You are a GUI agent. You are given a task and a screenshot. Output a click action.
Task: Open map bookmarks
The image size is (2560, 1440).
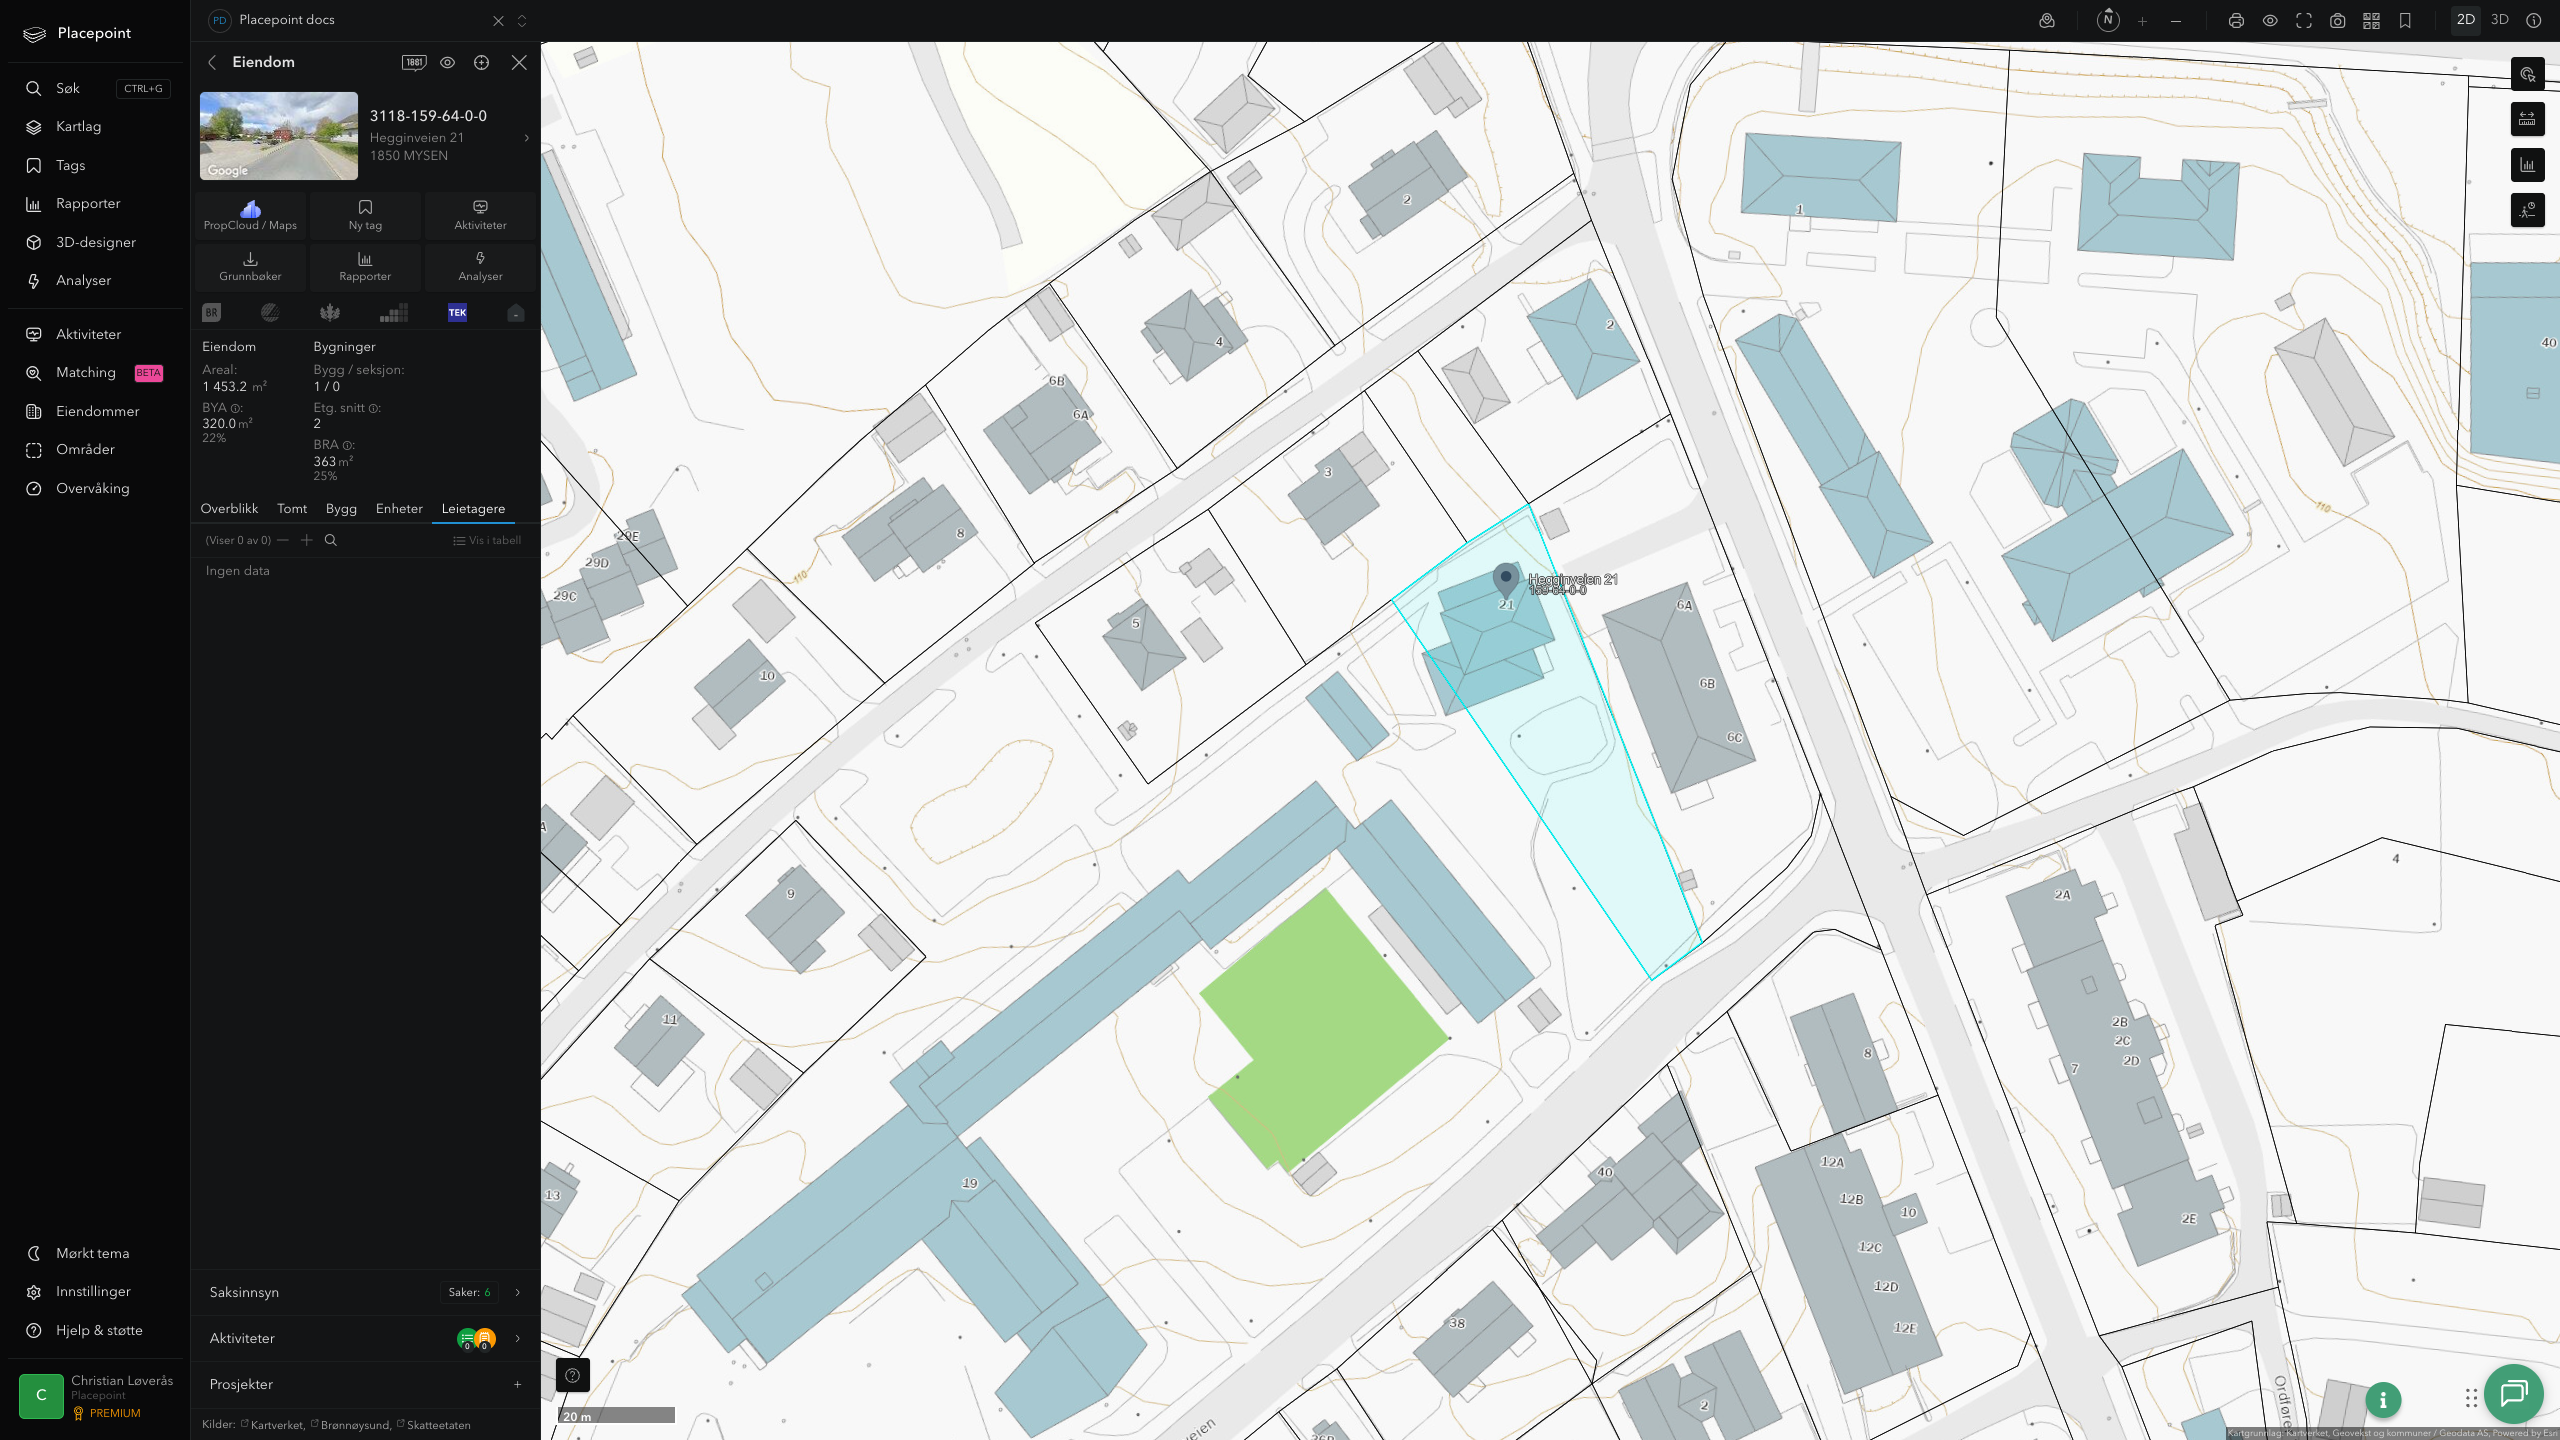(2405, 20)
